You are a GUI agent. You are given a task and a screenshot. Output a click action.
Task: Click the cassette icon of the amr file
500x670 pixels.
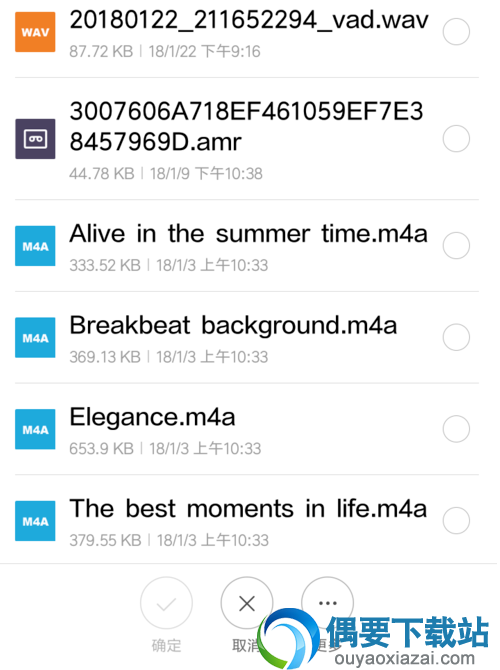click(35, 139)
